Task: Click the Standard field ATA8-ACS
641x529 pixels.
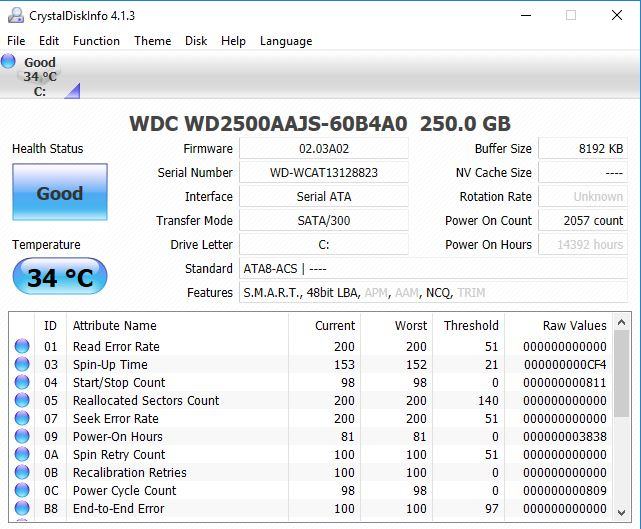Action: (x=433, y=269)
